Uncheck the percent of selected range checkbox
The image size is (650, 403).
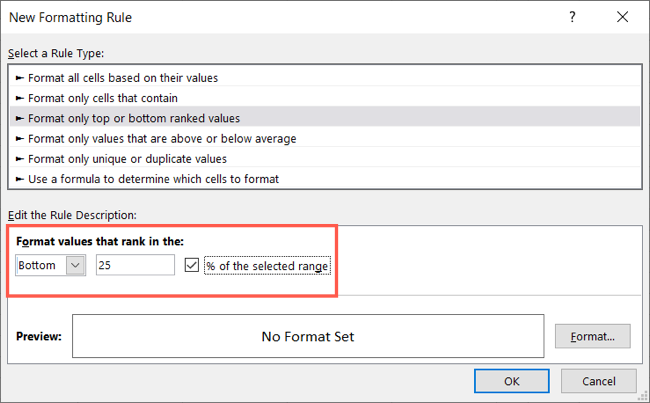point(193,265)
